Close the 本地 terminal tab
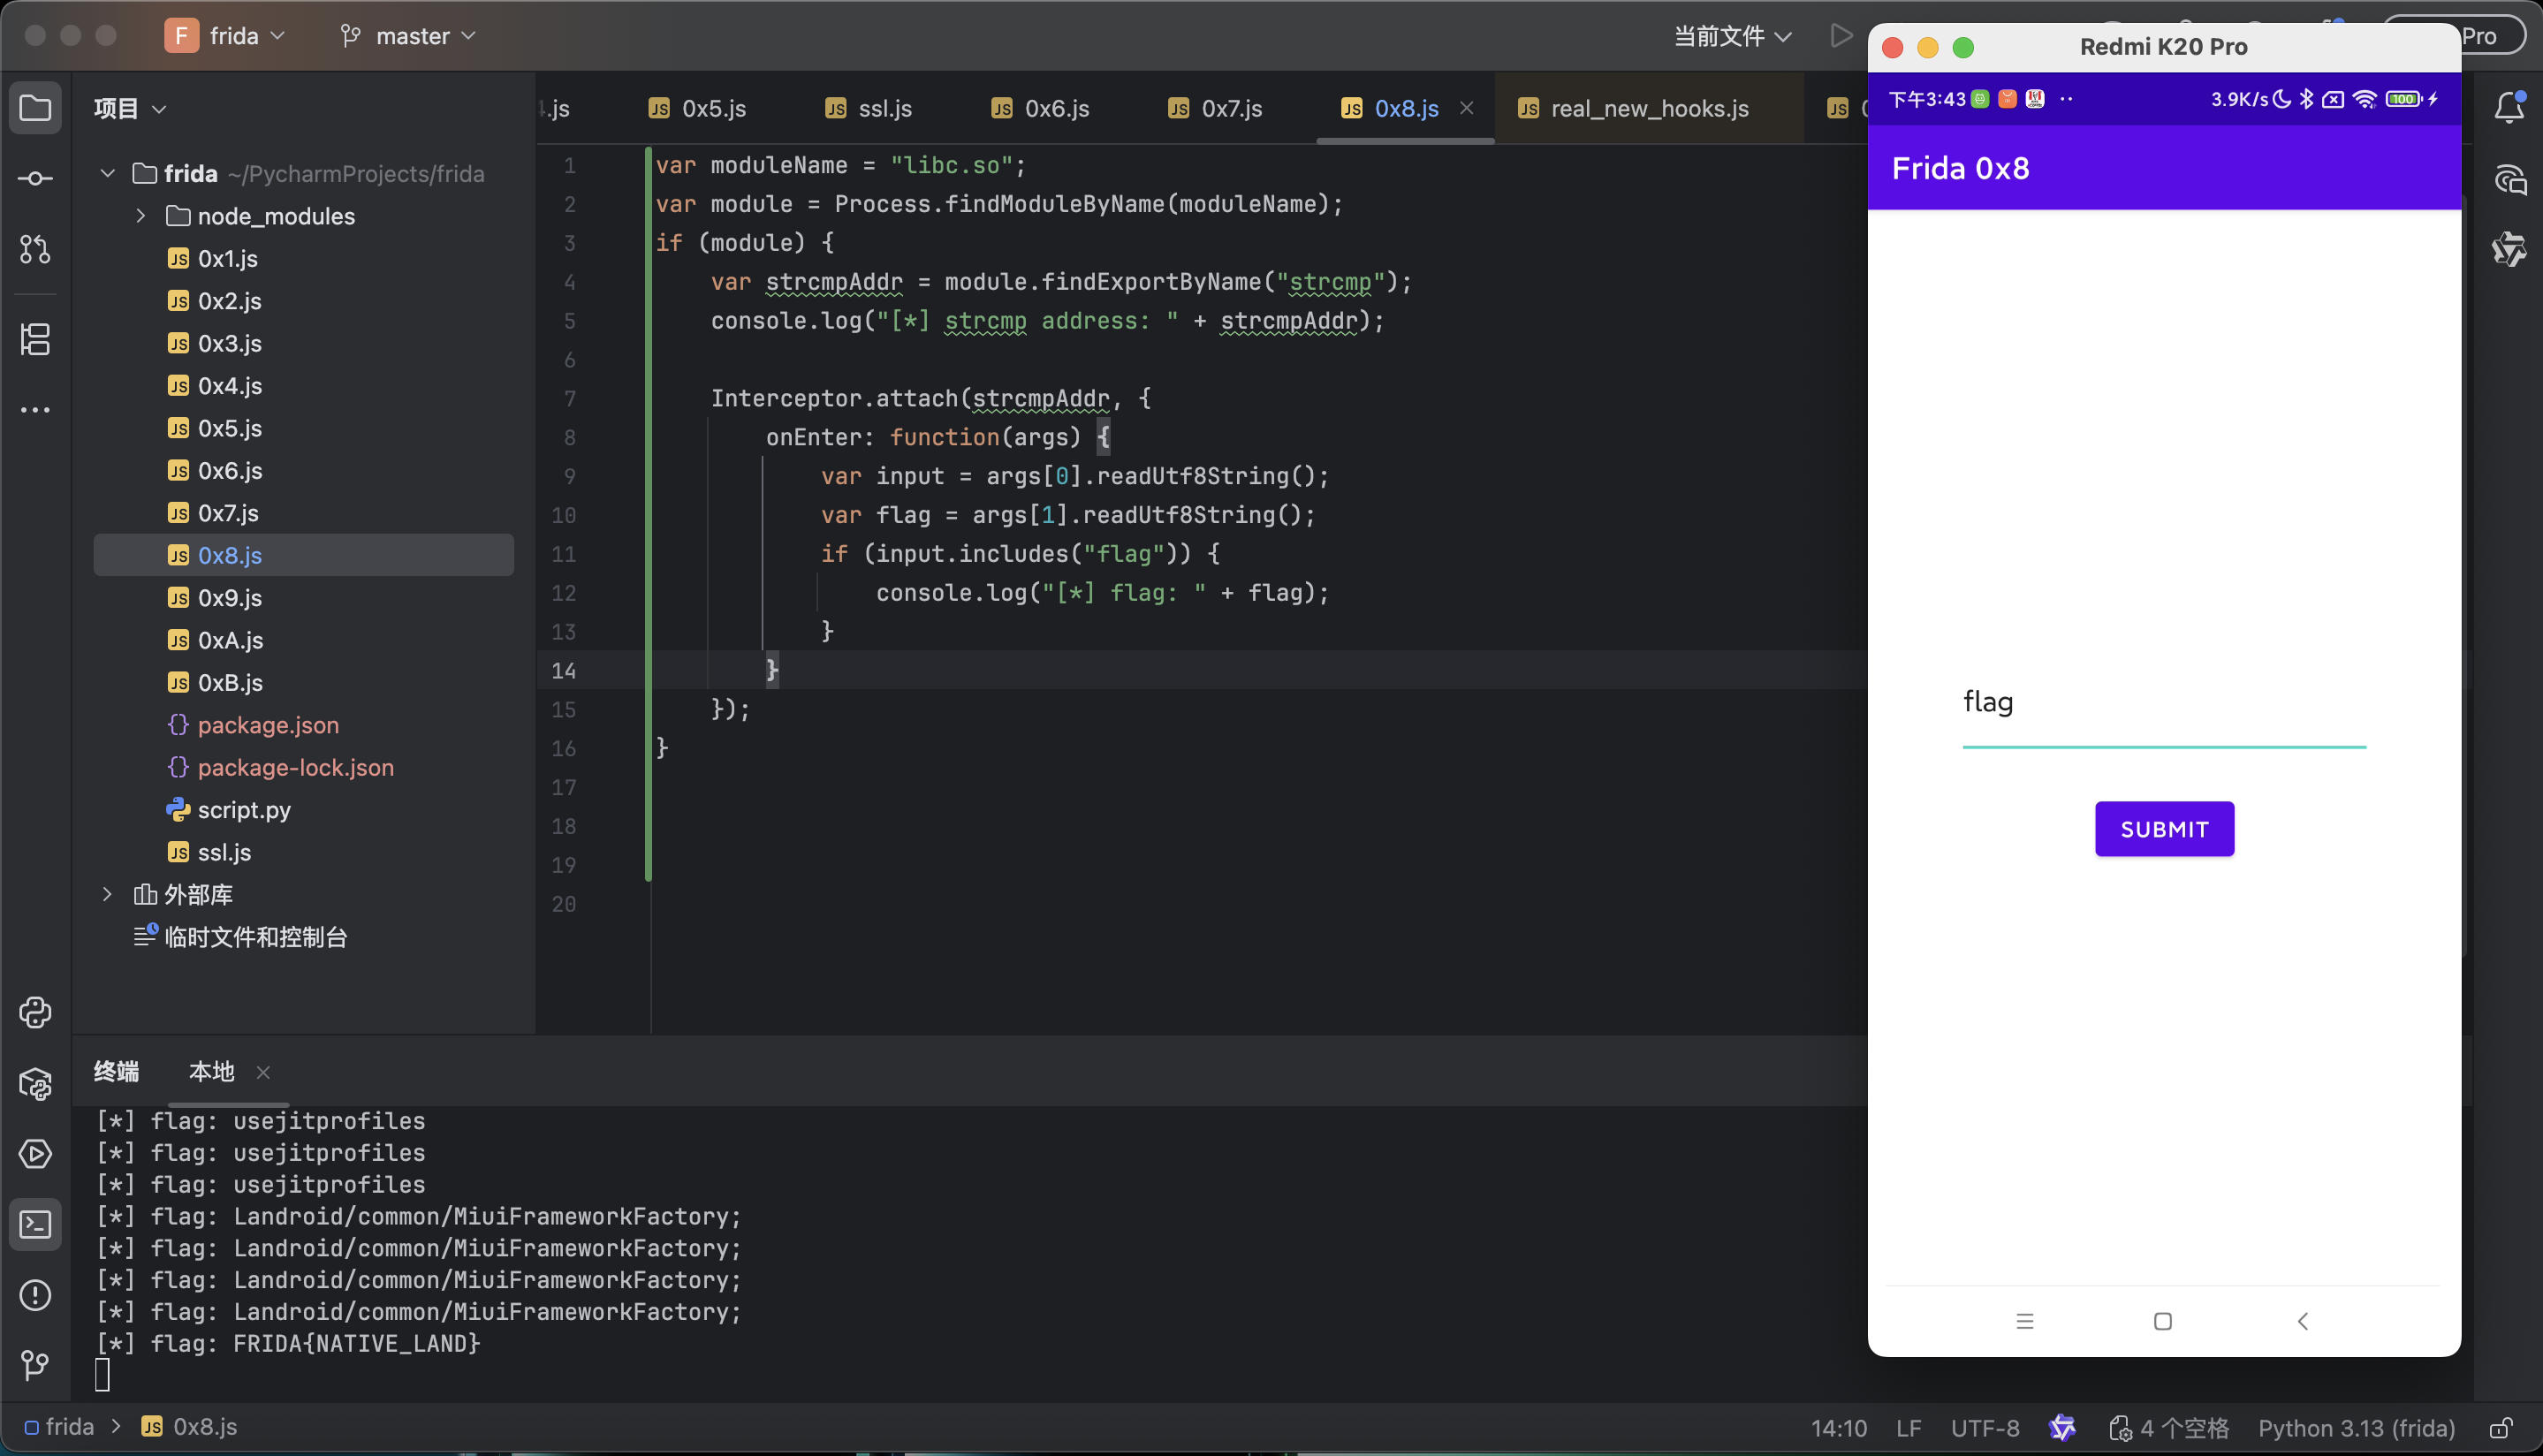Viewport: 2543px width, 1456px height. [x=263, y=1072]
